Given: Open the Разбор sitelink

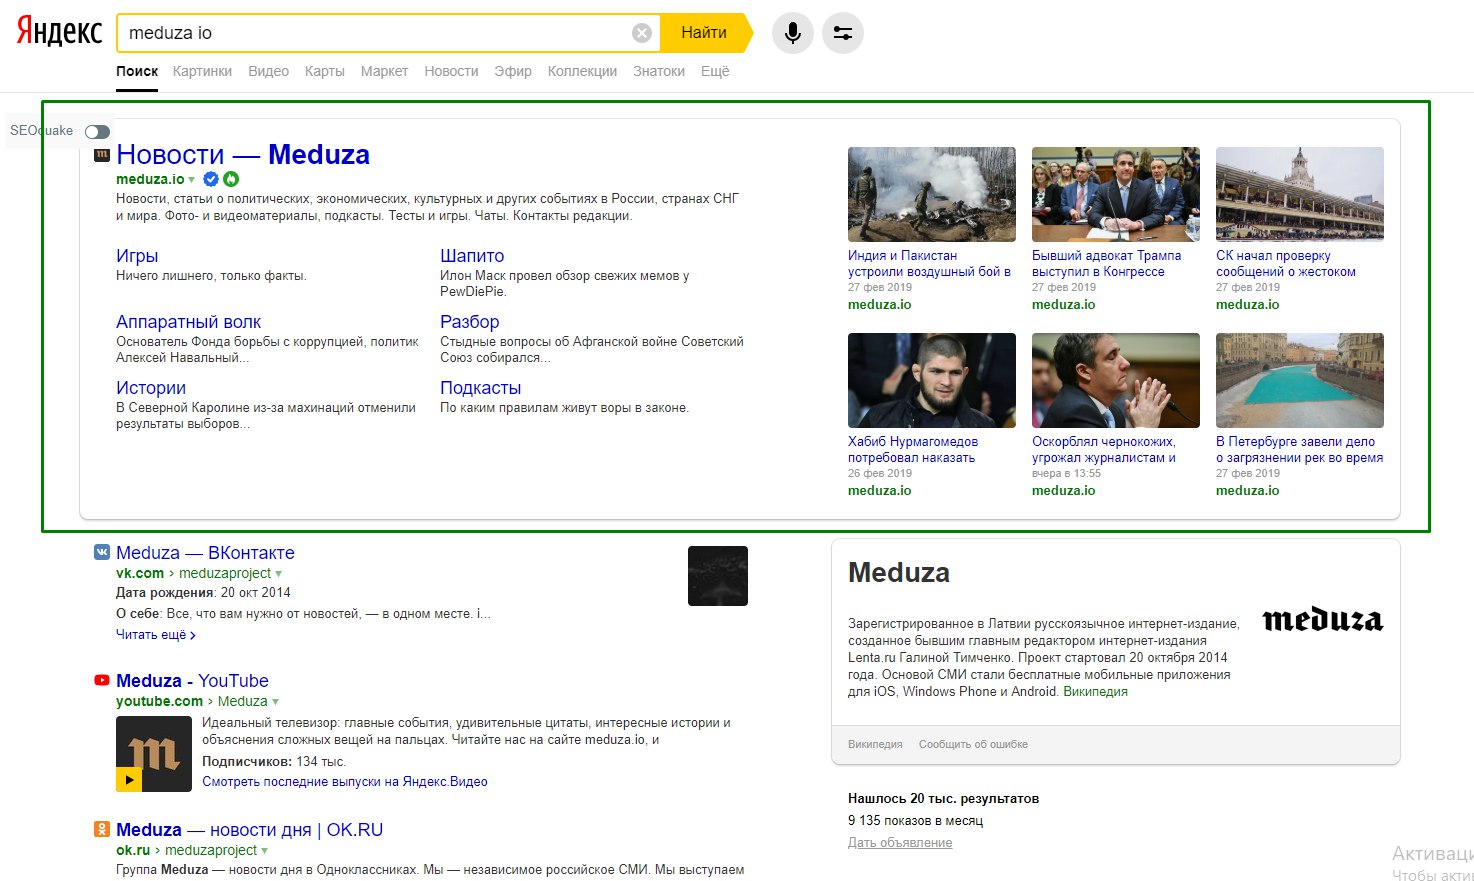Looking at the screenshot, I should point(469,322).
